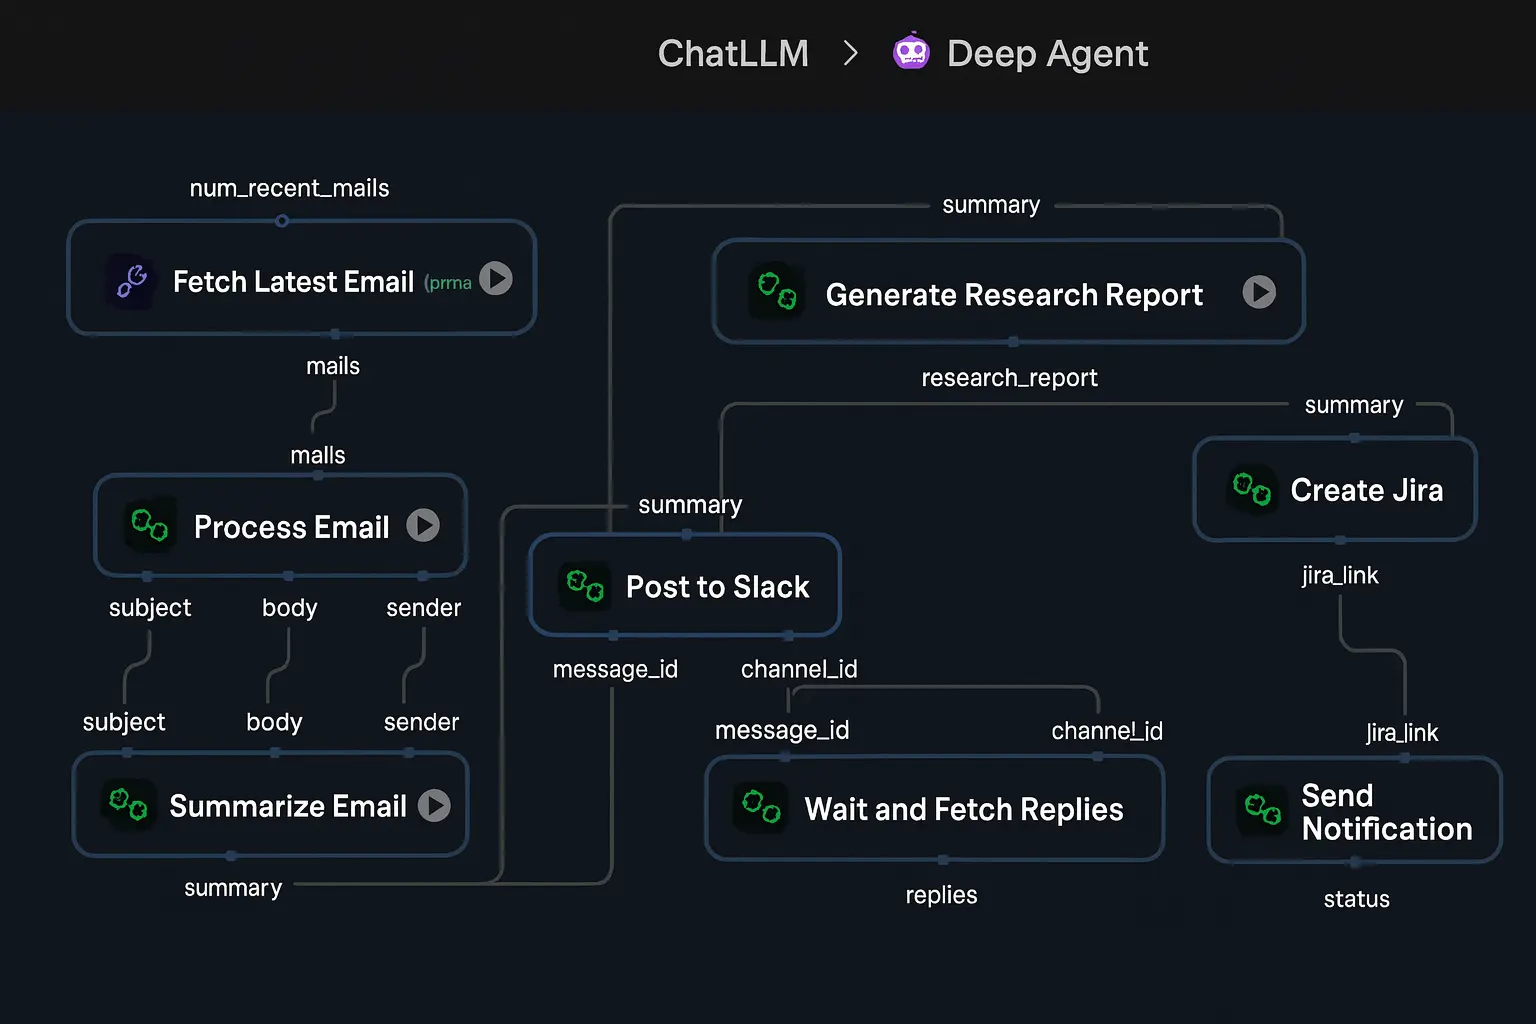Image resolution: width=1536 pixels, height=1024 pixels.
Task: Open the Deep Agent breadcrumb
Action: (x=1047, y=53)
